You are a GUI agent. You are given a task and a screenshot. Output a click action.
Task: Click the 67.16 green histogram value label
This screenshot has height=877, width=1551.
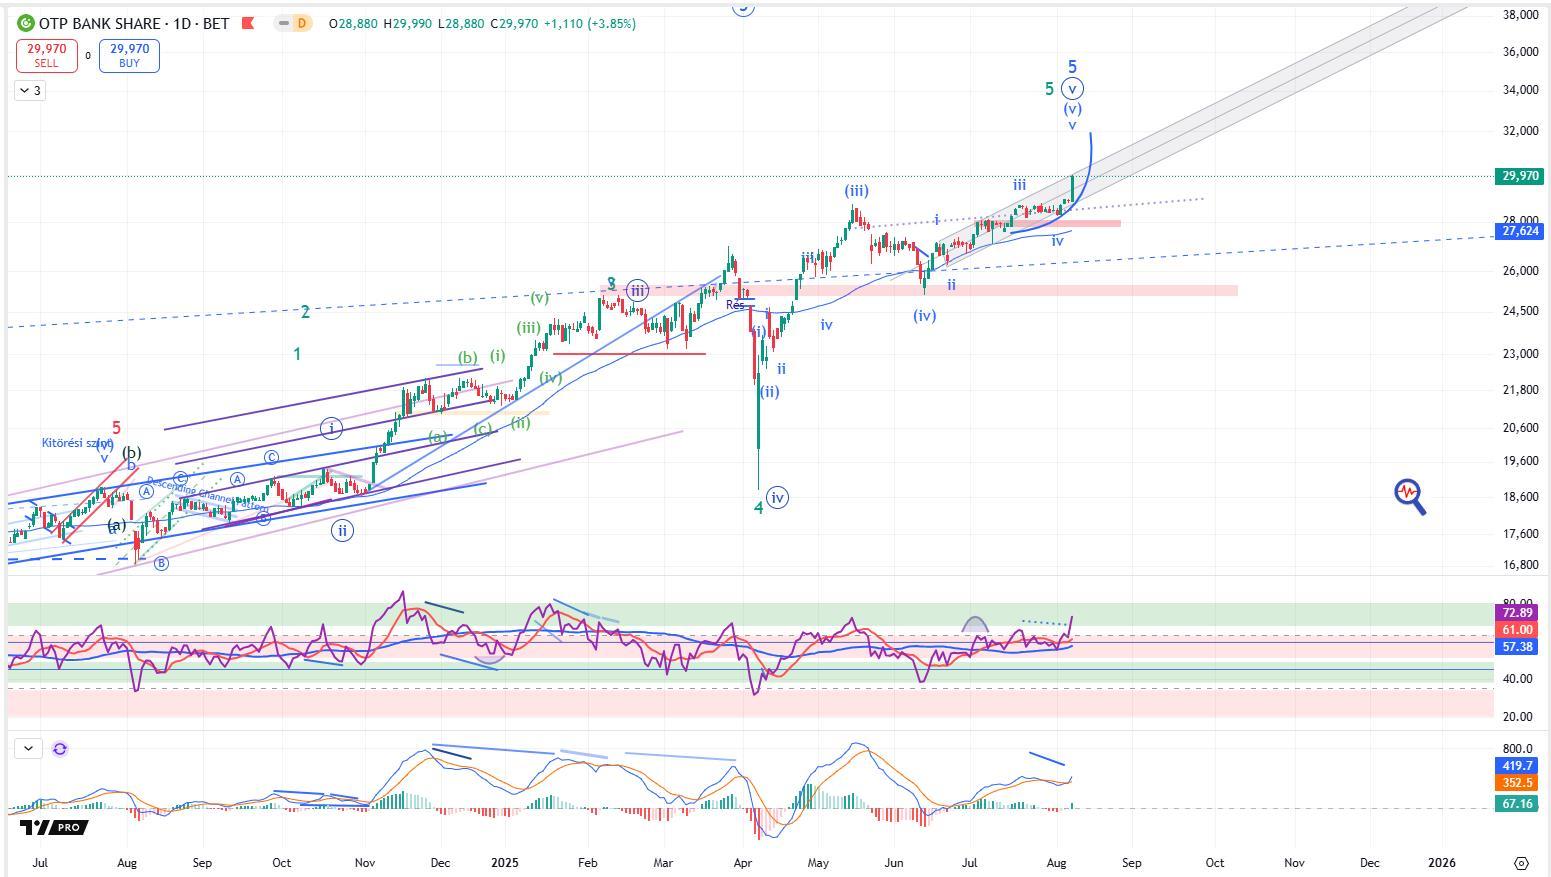1517,804
